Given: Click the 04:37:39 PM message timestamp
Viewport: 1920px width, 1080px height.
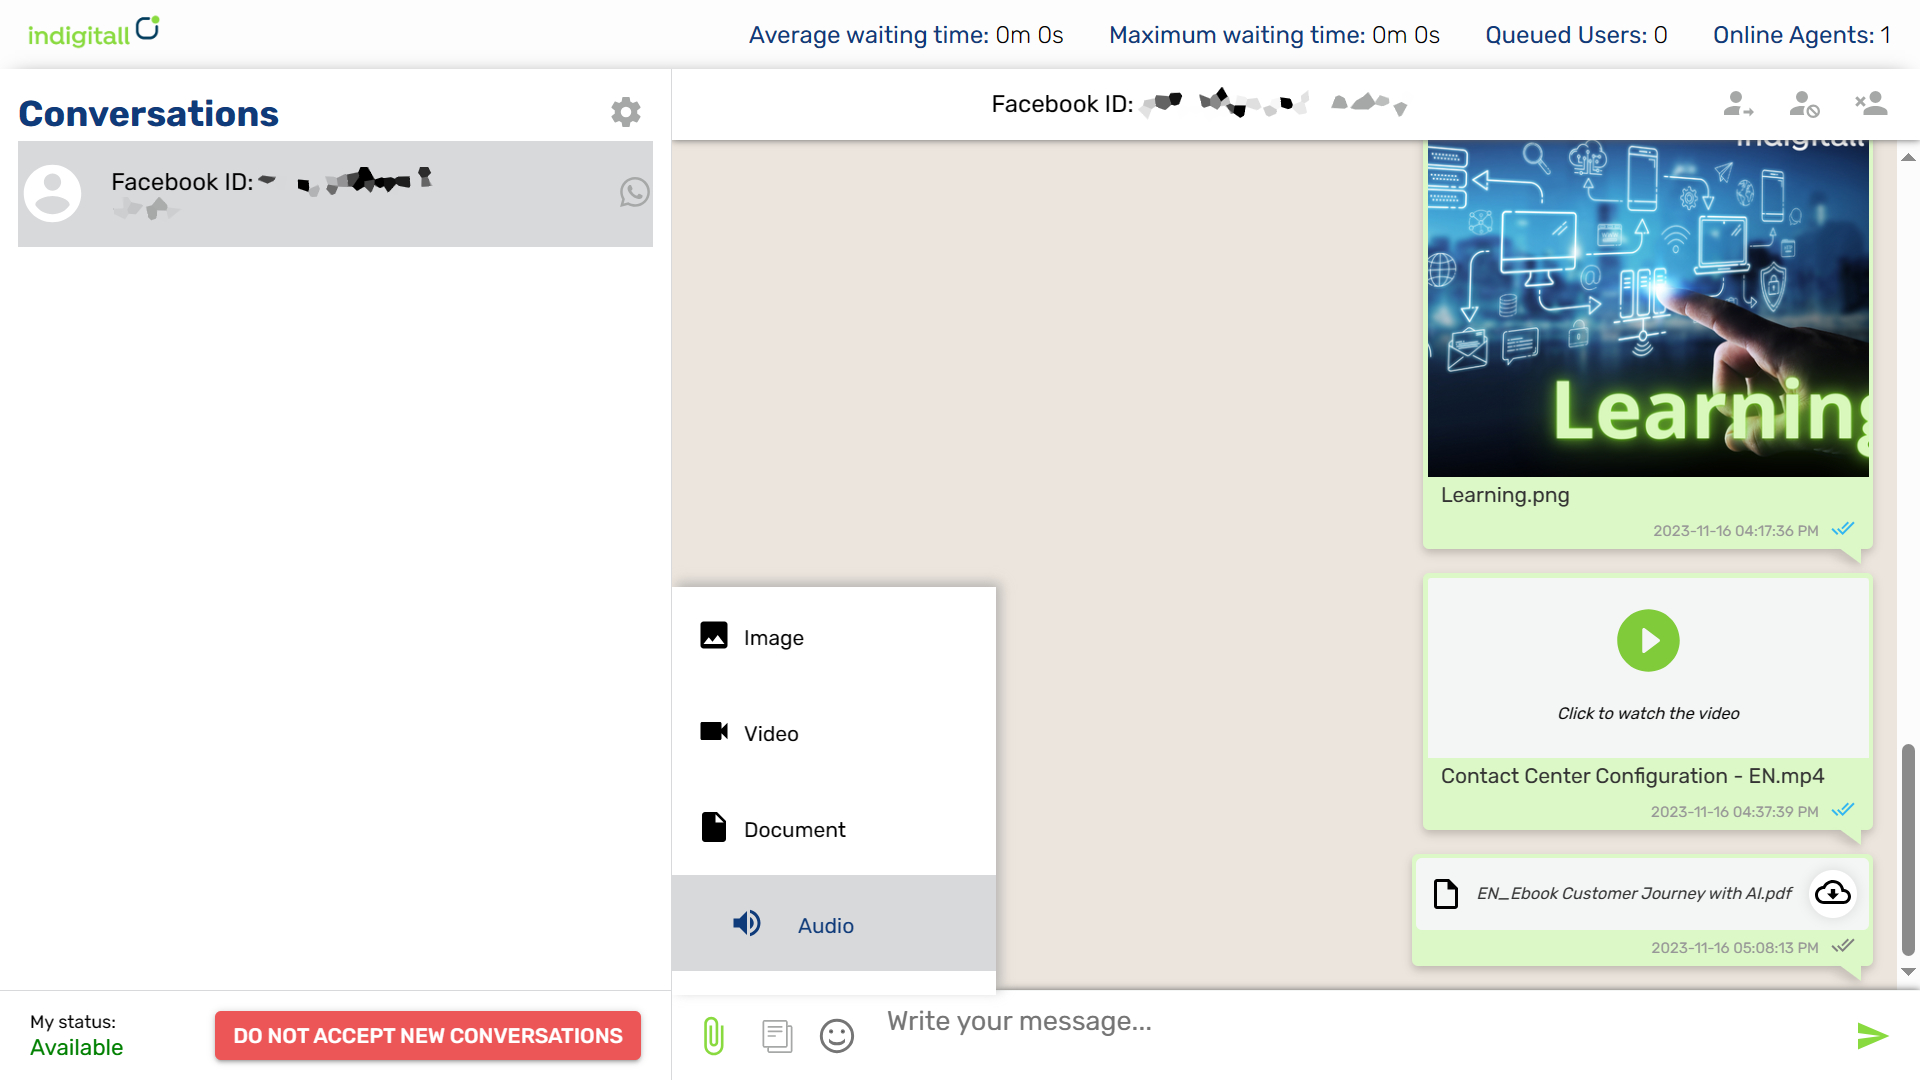Looking at the screenshot, I should [x=1734, y=812].
